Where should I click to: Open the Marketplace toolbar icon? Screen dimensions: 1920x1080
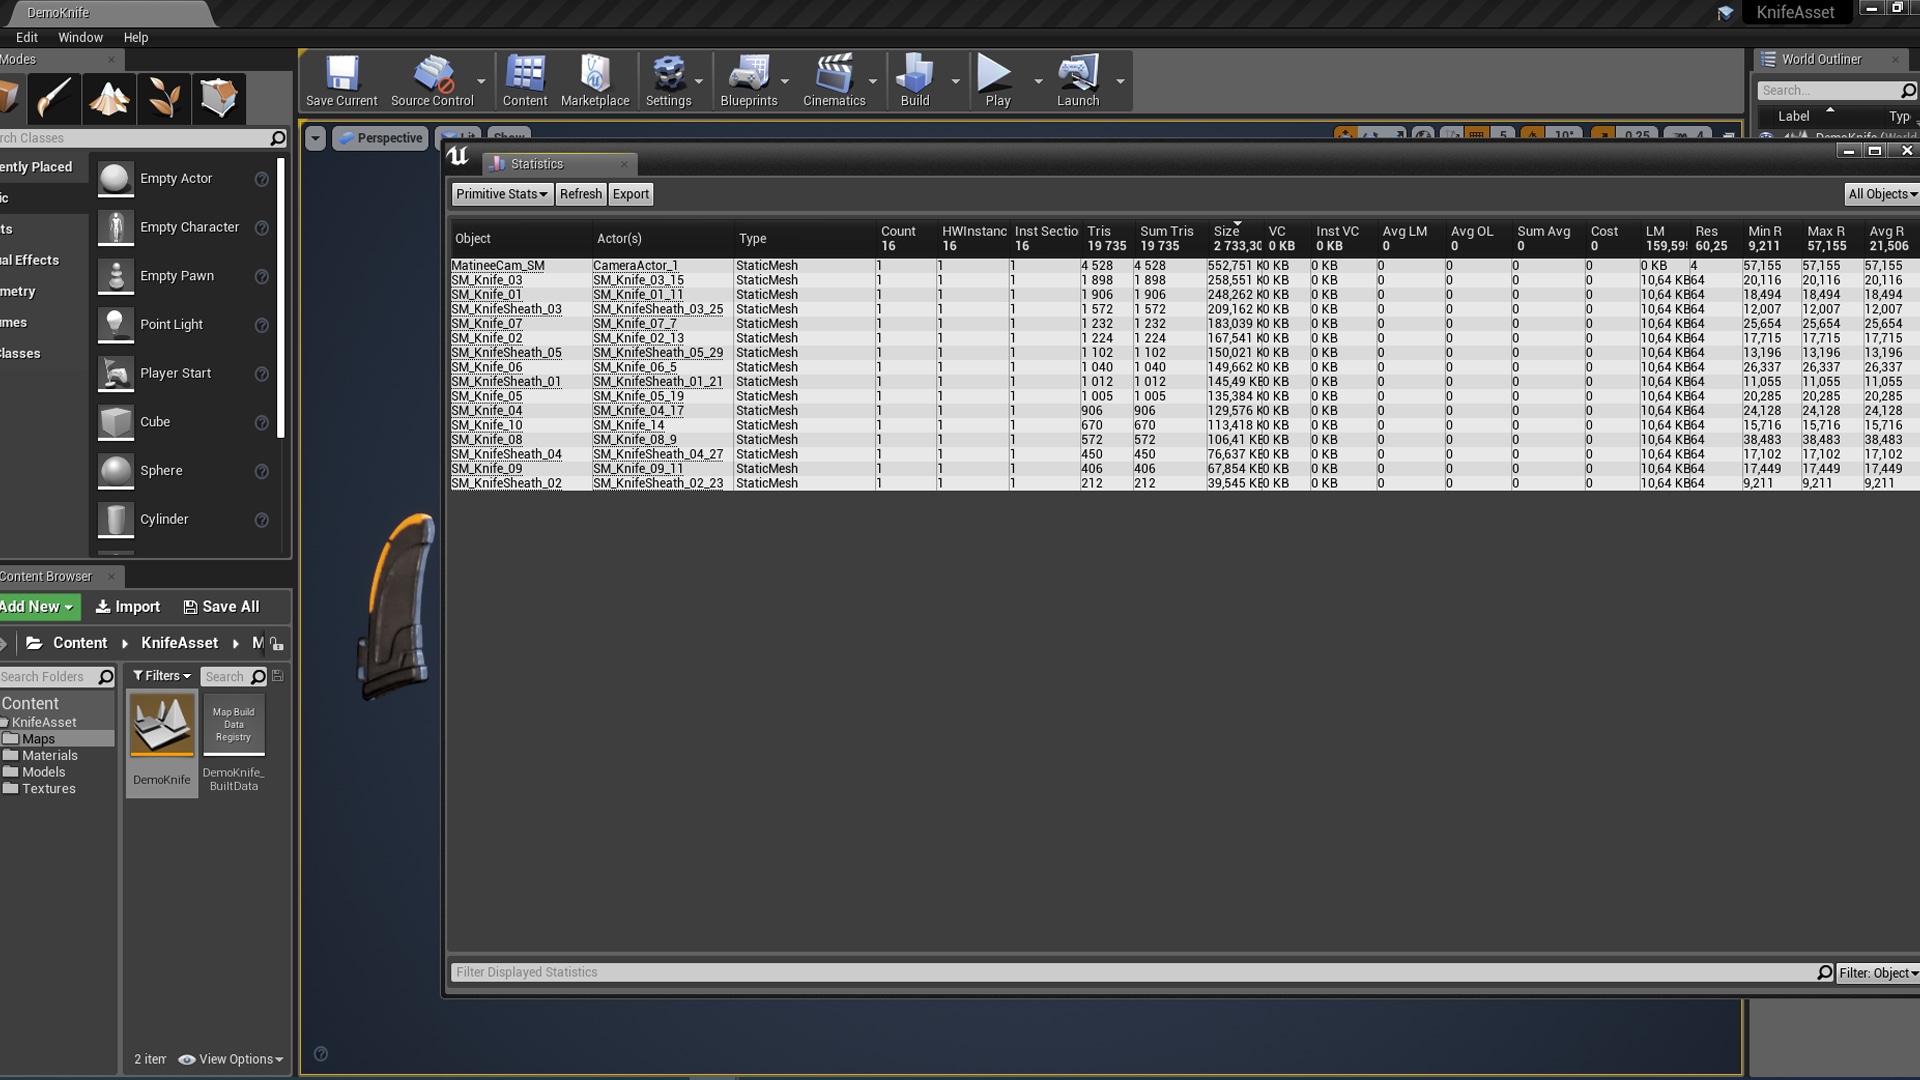tap(595, 80)
